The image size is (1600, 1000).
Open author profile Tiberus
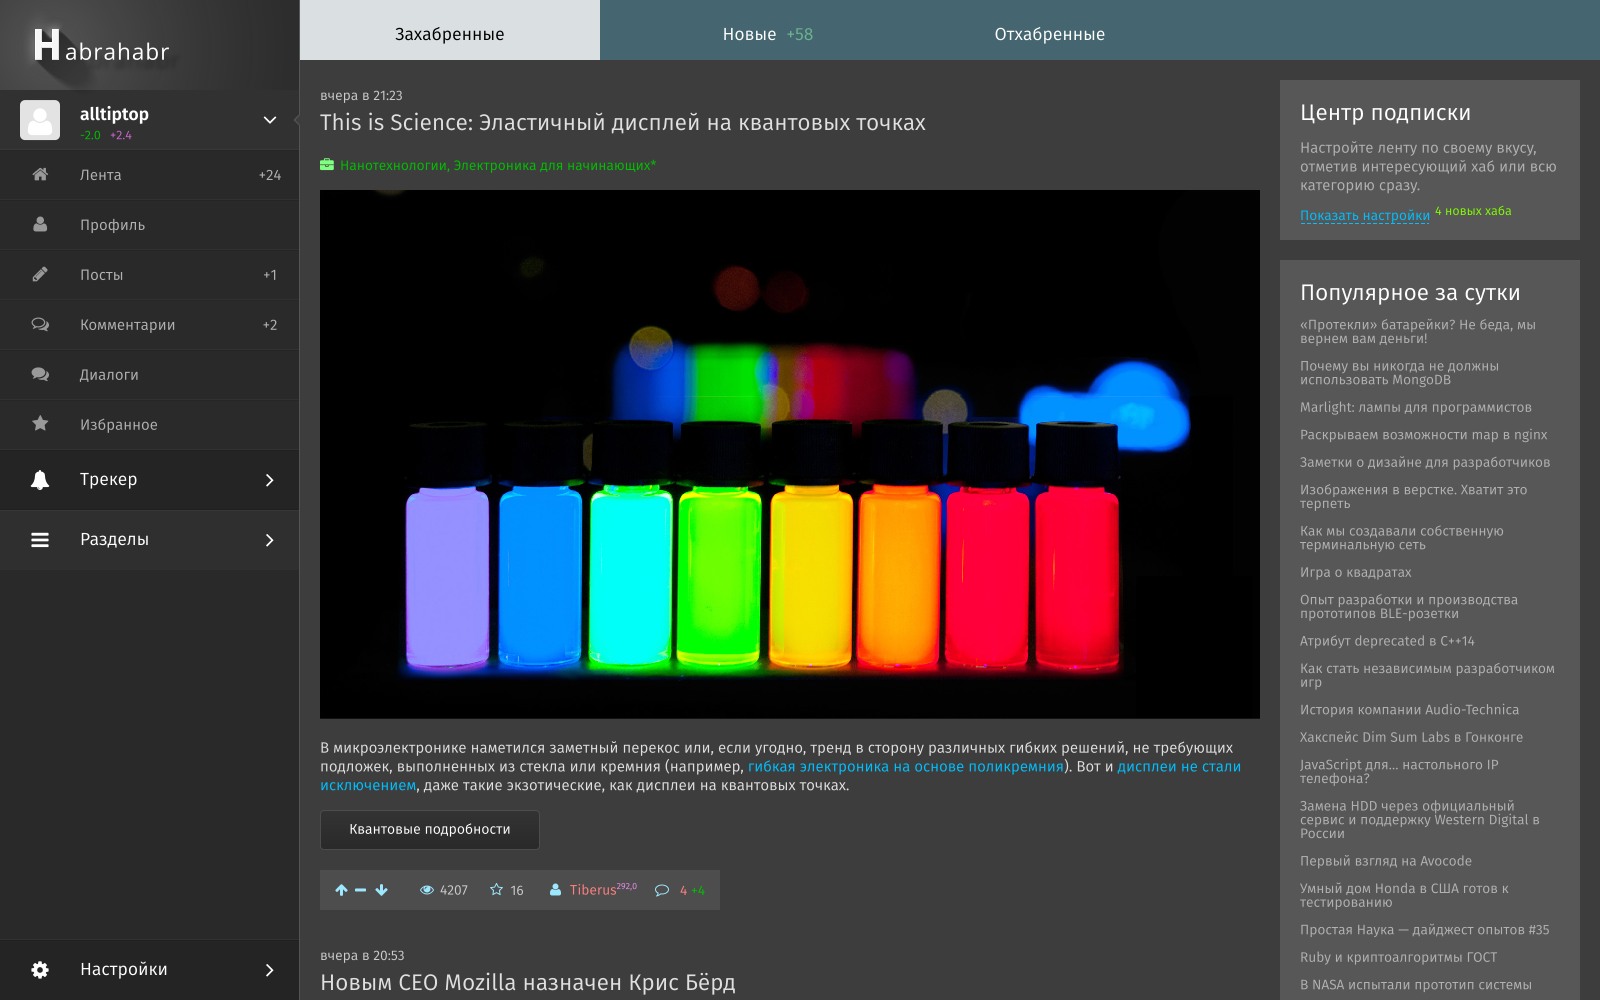(x=593, y=890)
